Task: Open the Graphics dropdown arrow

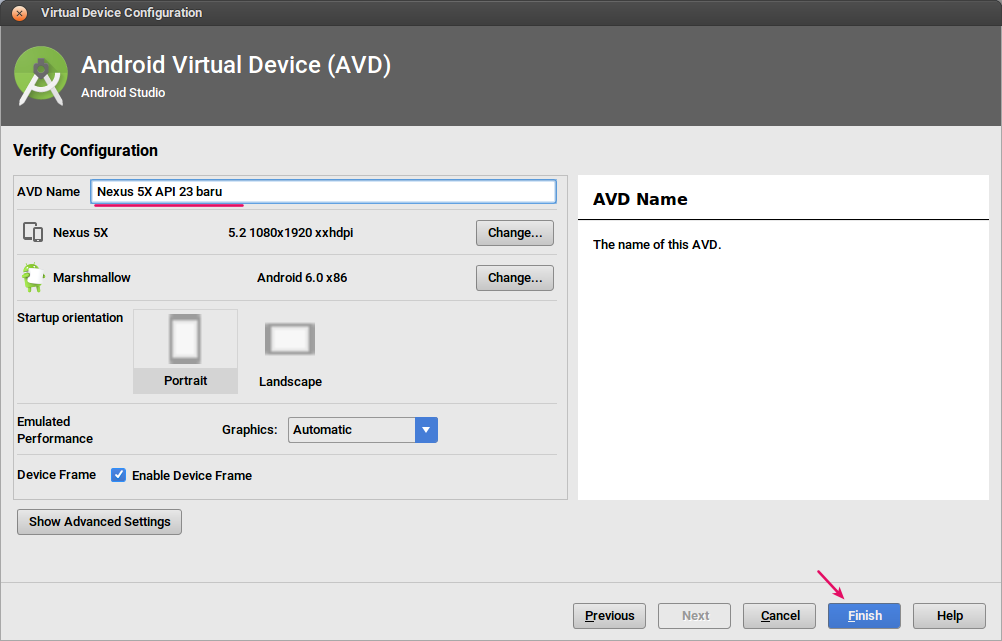Action: pos(427,430)
